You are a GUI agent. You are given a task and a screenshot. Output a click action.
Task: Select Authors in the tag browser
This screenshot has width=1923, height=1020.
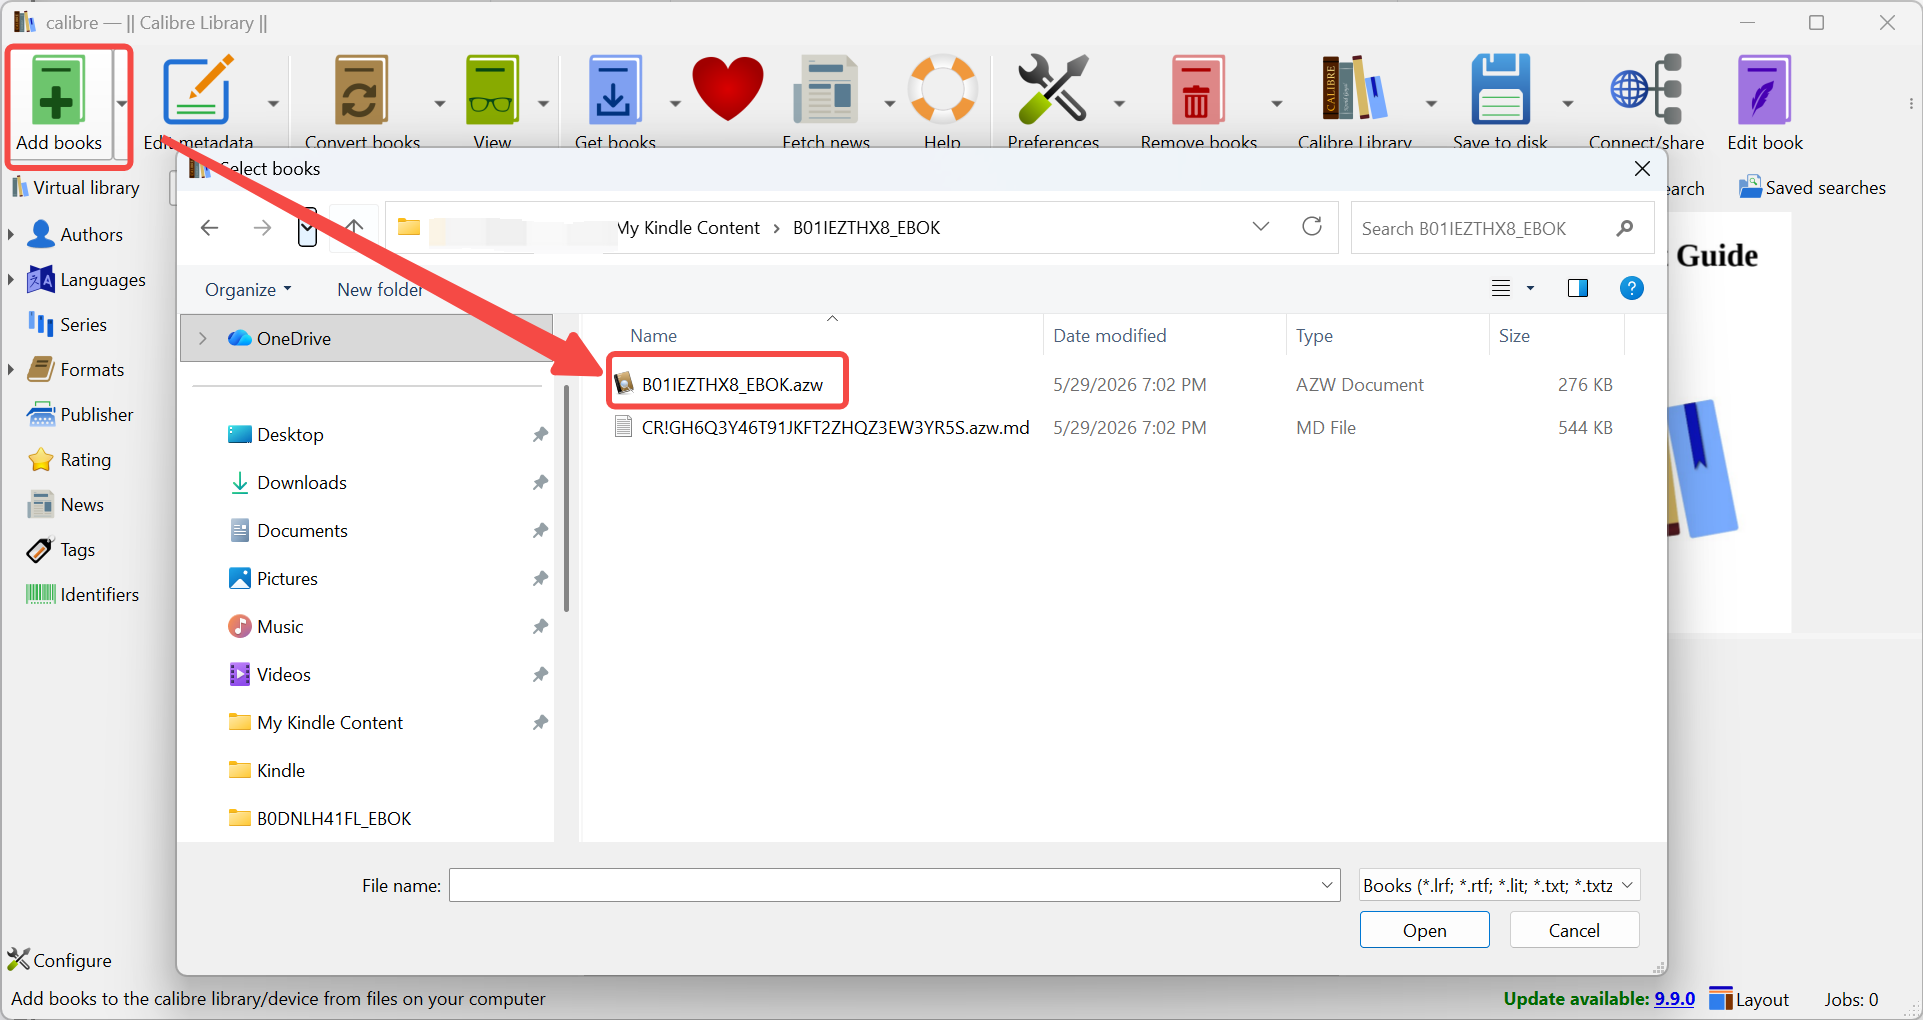tap(91, 234)
